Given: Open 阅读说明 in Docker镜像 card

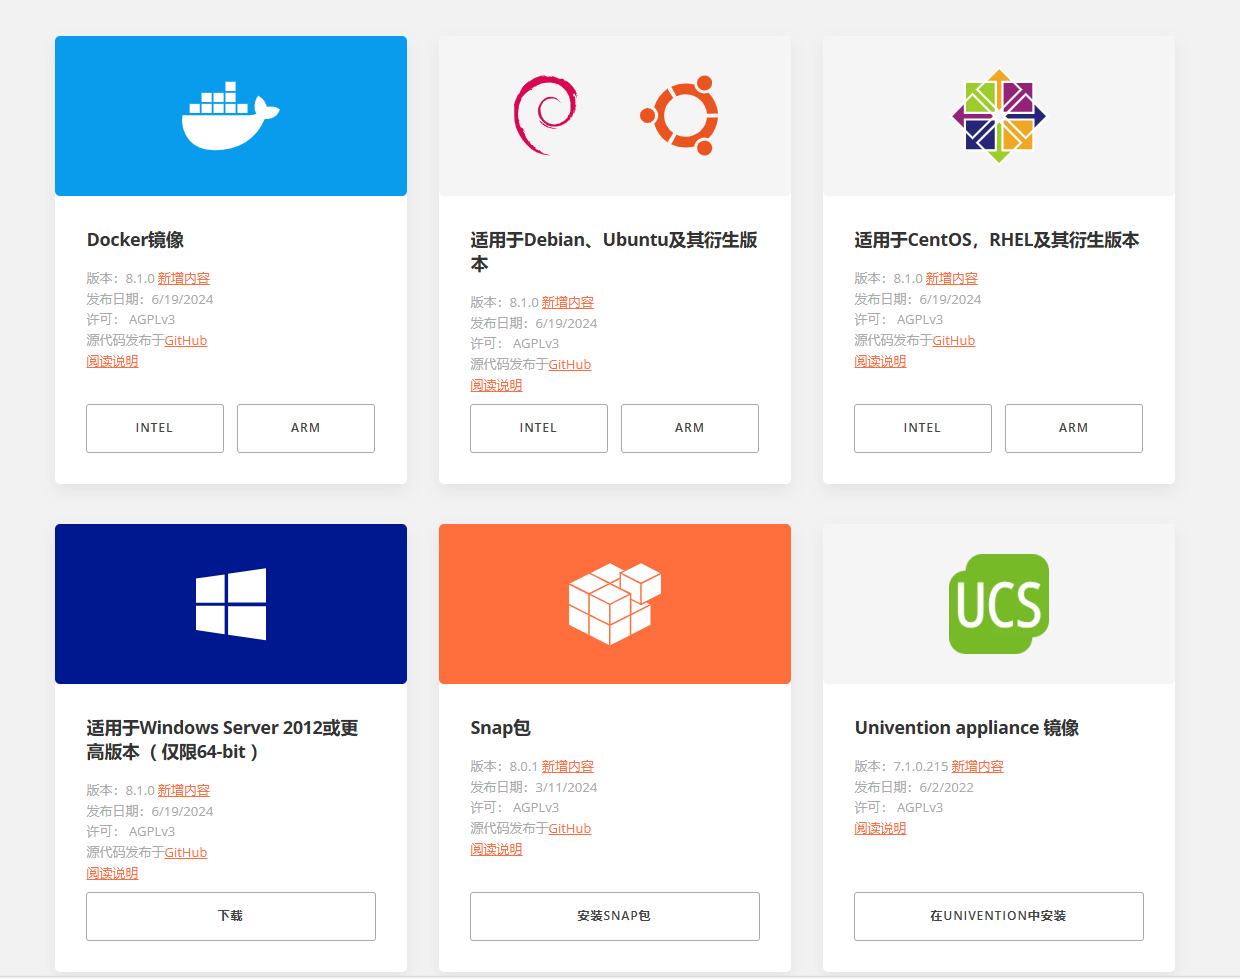Looking at the screenshot, I should pyautogui.click(x=112, y=361).
